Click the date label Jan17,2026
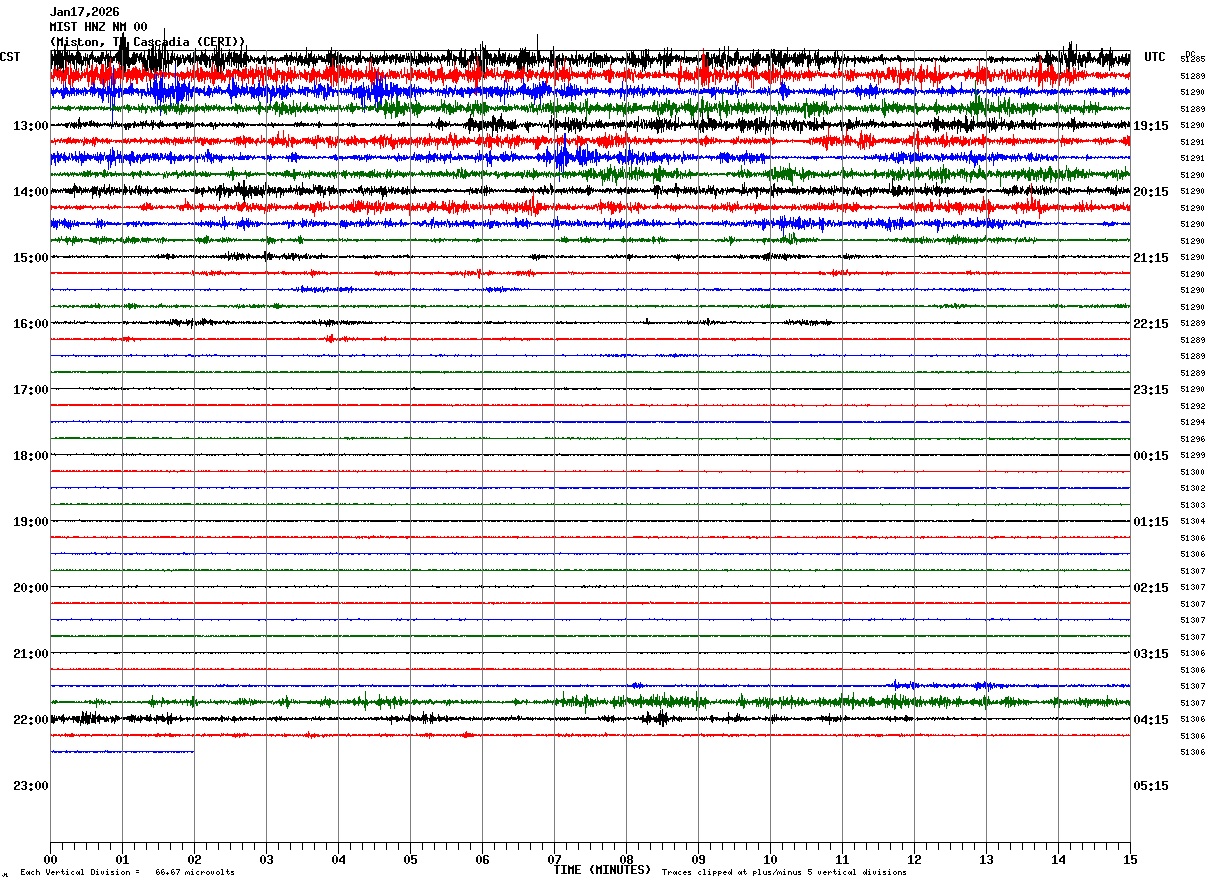 (85, 12)
